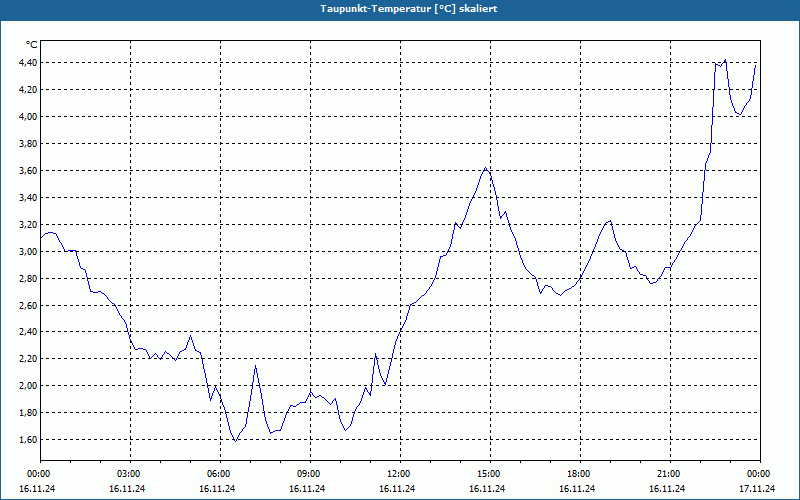Click the 00:00 label above 17.11.24

tap(759, 474)
